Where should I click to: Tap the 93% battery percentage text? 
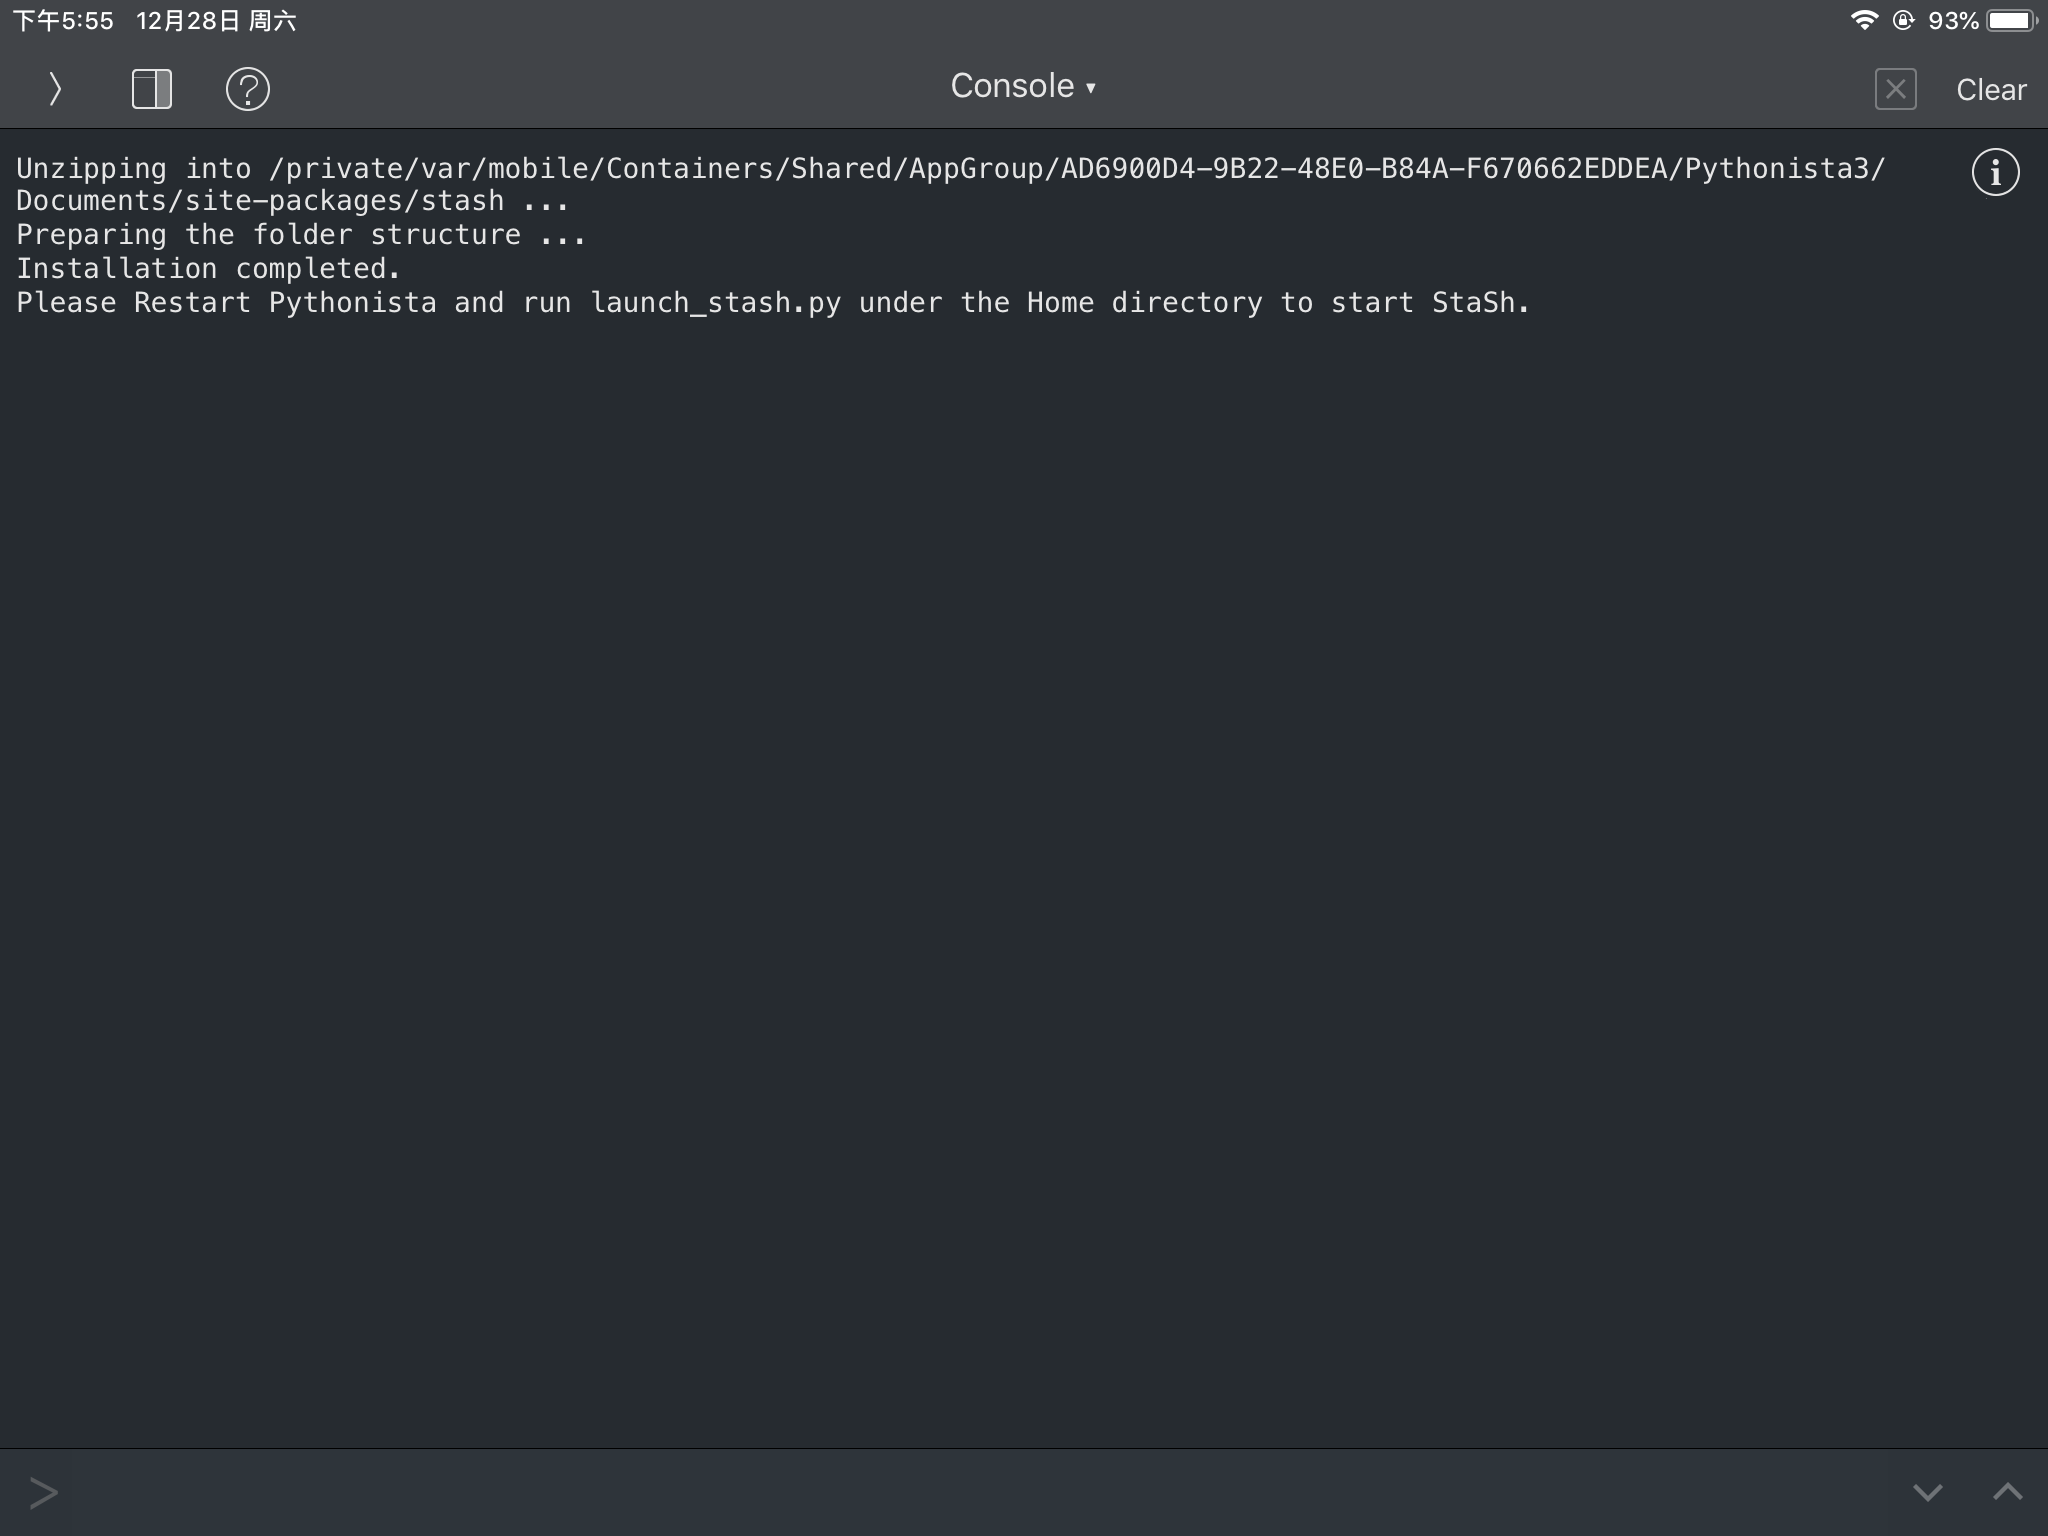coord(1953,21)
